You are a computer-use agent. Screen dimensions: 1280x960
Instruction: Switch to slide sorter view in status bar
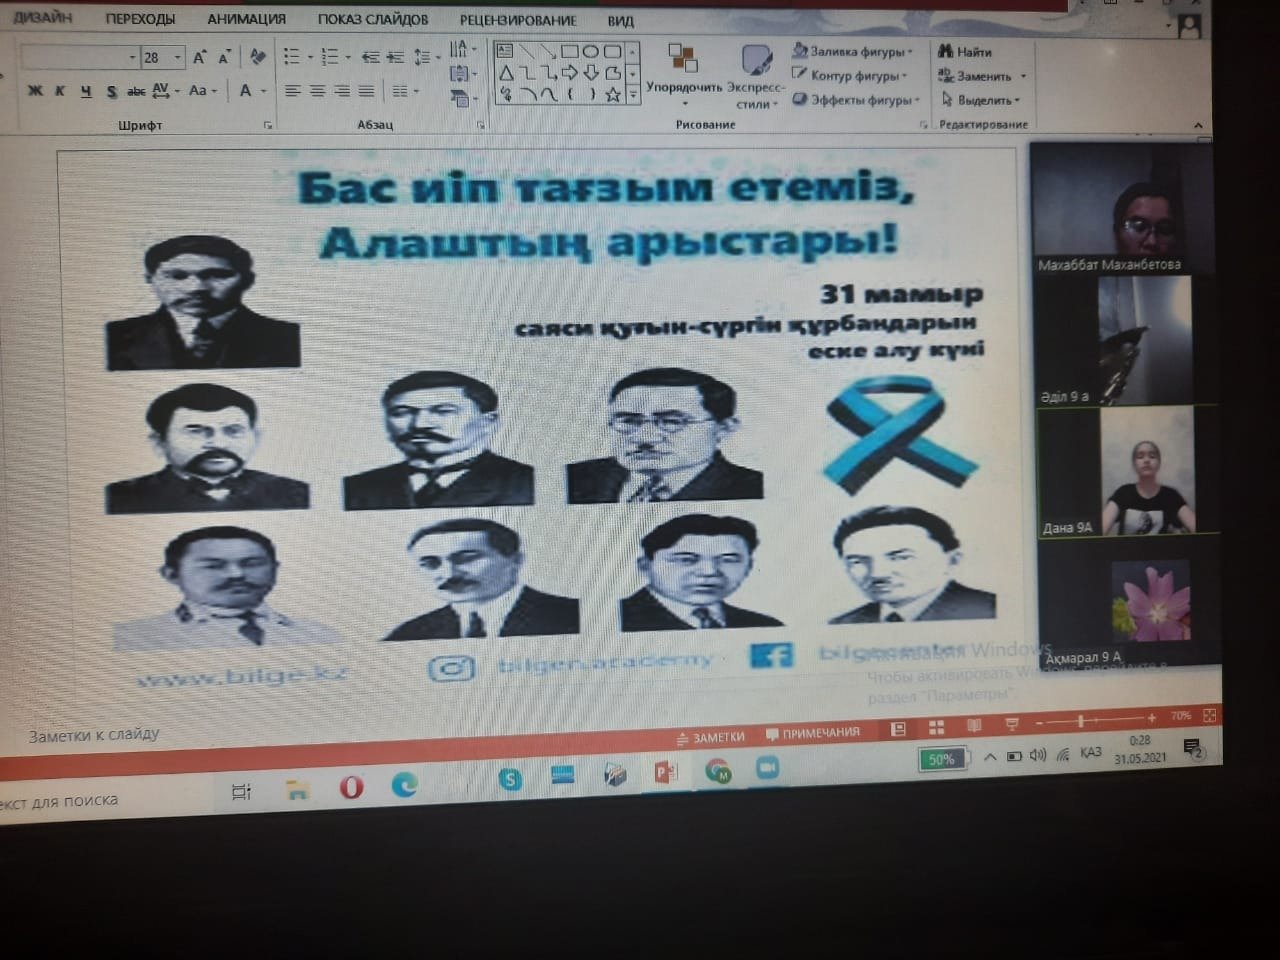(936, 728)
